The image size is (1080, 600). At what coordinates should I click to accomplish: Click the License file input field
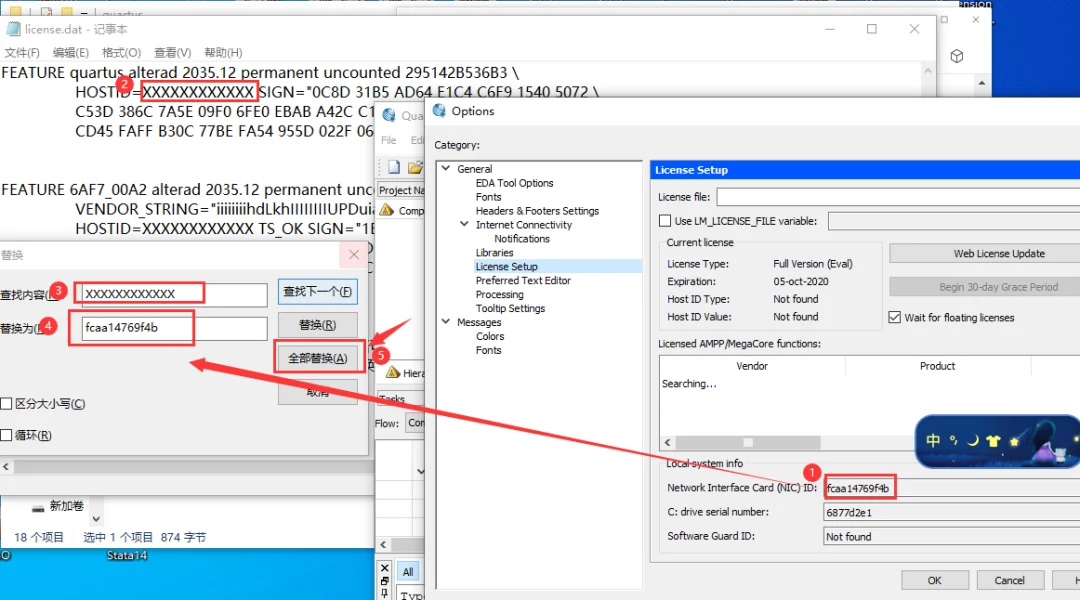pyautogui.click(x=898, y=197)
